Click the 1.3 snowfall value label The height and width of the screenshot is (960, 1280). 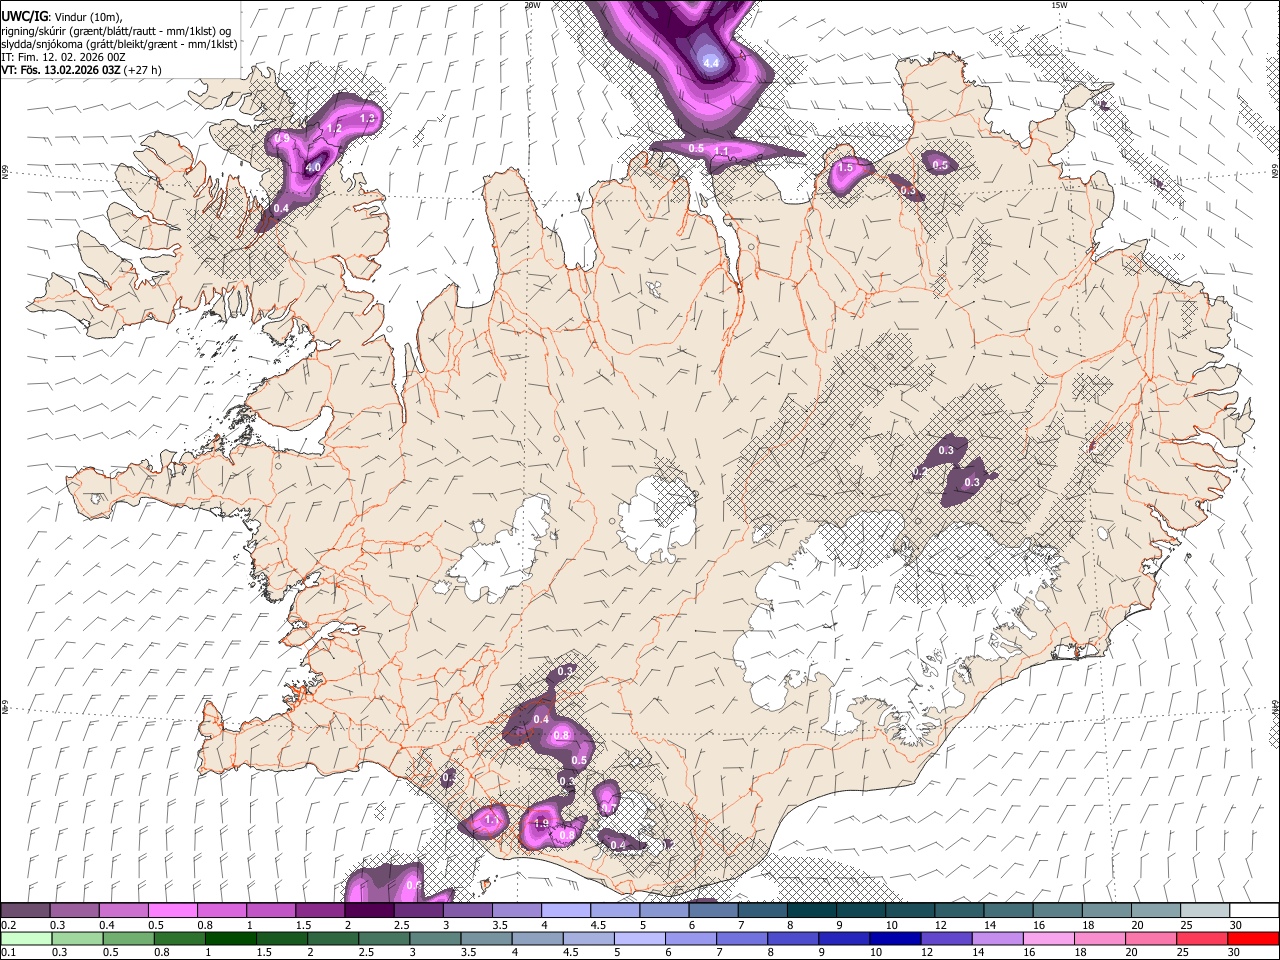coord(367,118)
